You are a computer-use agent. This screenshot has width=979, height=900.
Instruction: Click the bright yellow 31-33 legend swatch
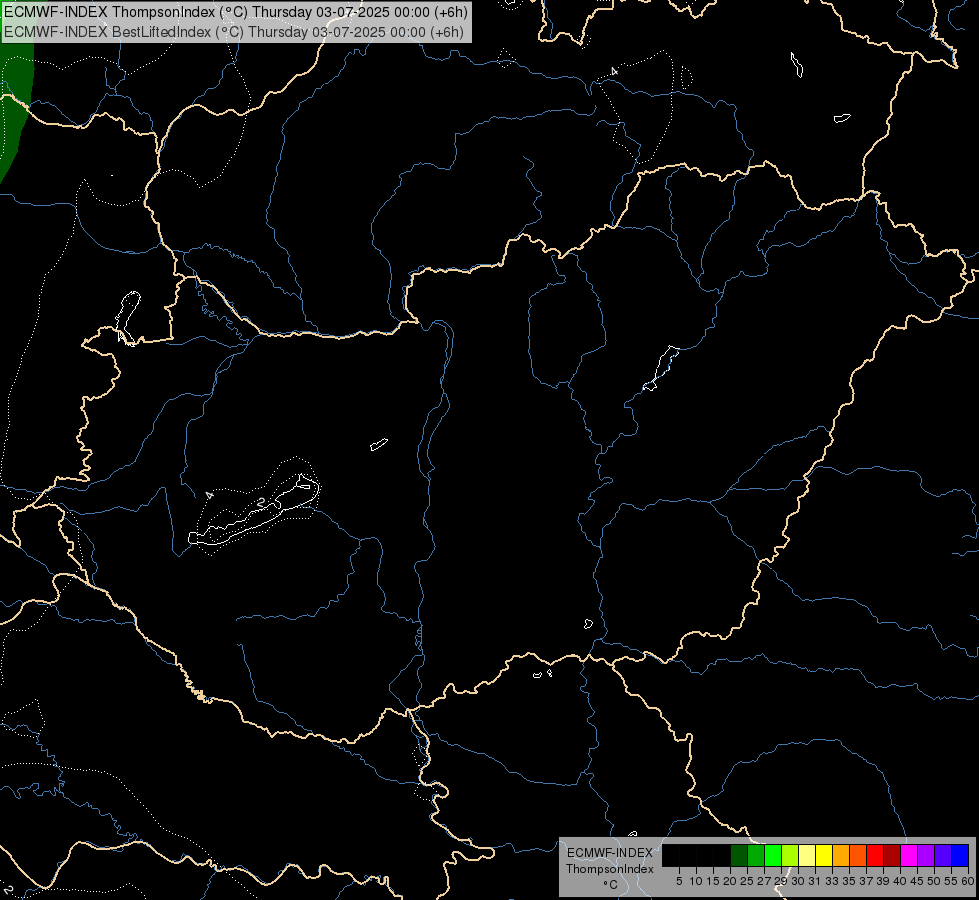824,856
